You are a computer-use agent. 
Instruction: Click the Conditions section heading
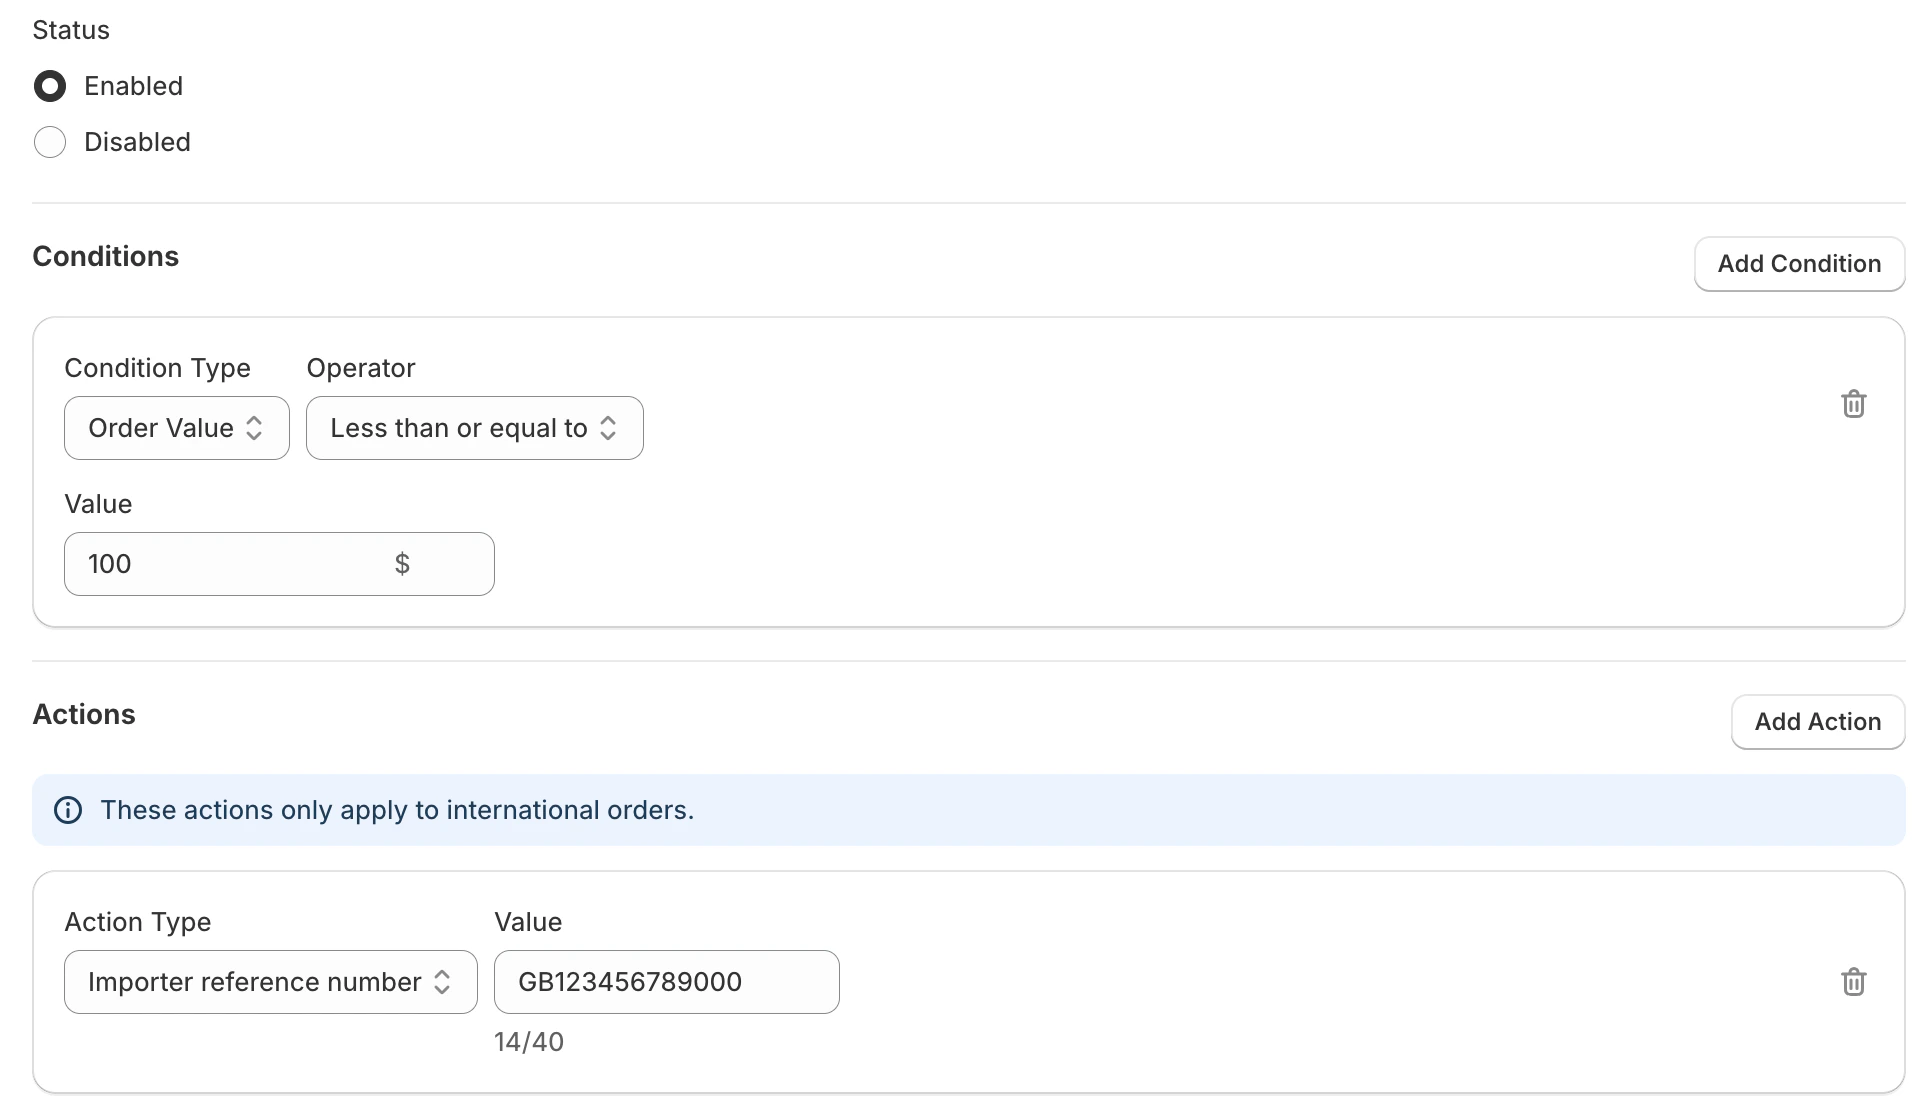[x=105, y=256]
